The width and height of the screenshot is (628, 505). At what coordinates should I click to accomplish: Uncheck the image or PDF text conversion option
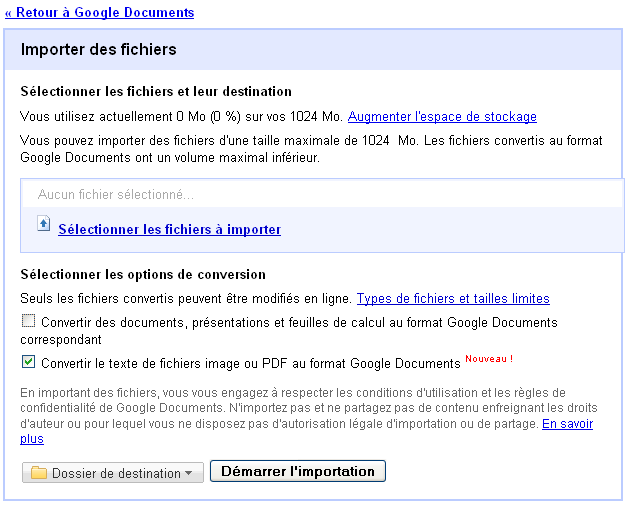click(x=29, y=361)
